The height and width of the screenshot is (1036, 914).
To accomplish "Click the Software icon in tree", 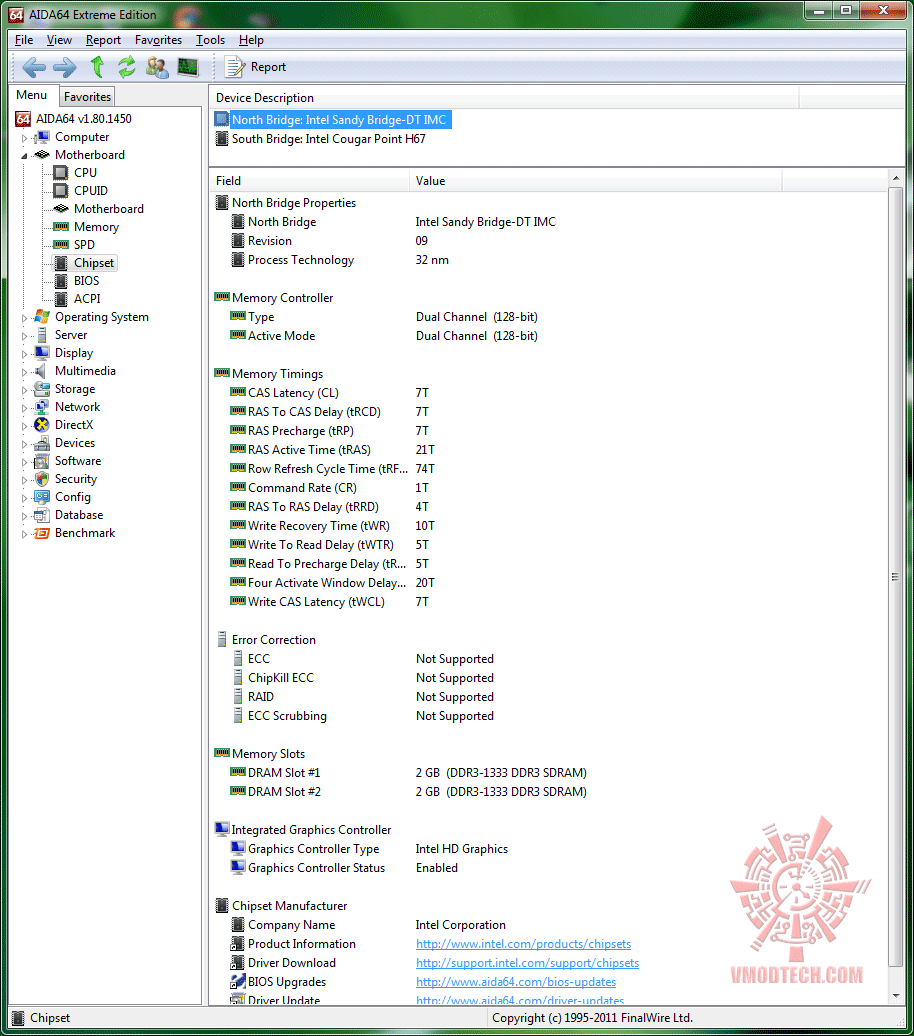I will [42, 461].
